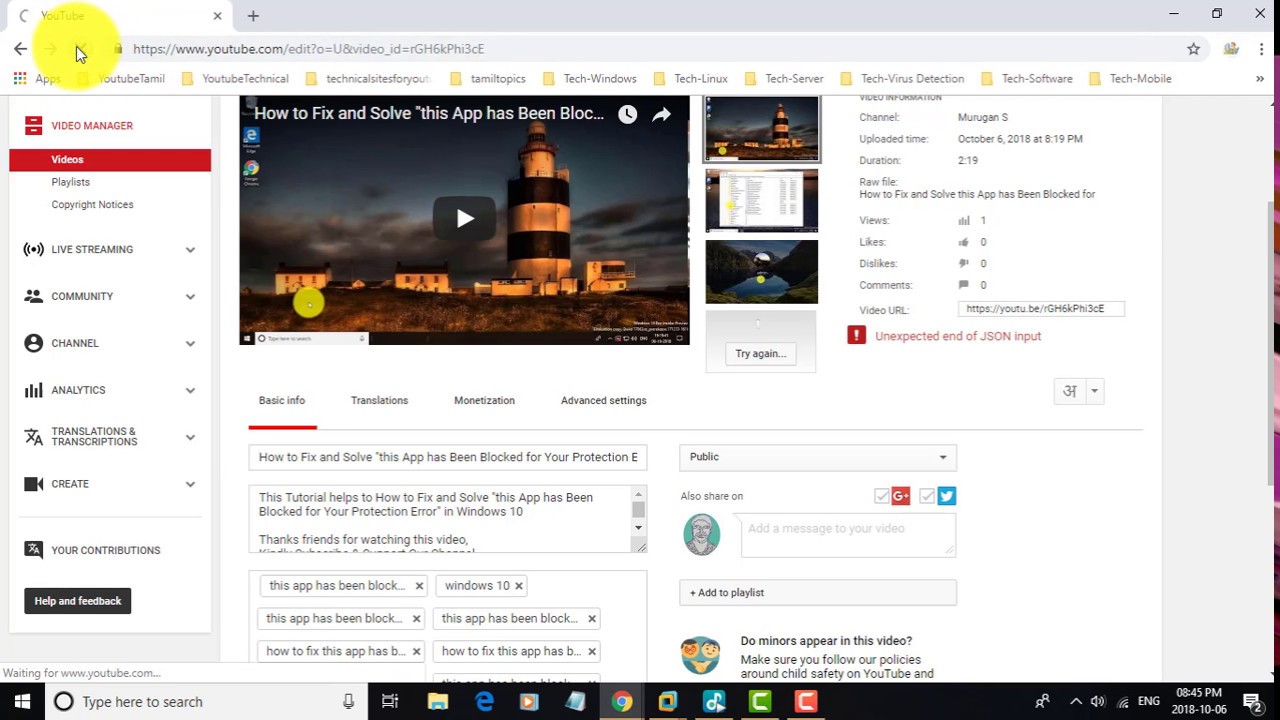Expand the Community section
The width and height of the screenshot is (1280, 720).
tap(190, 297)
